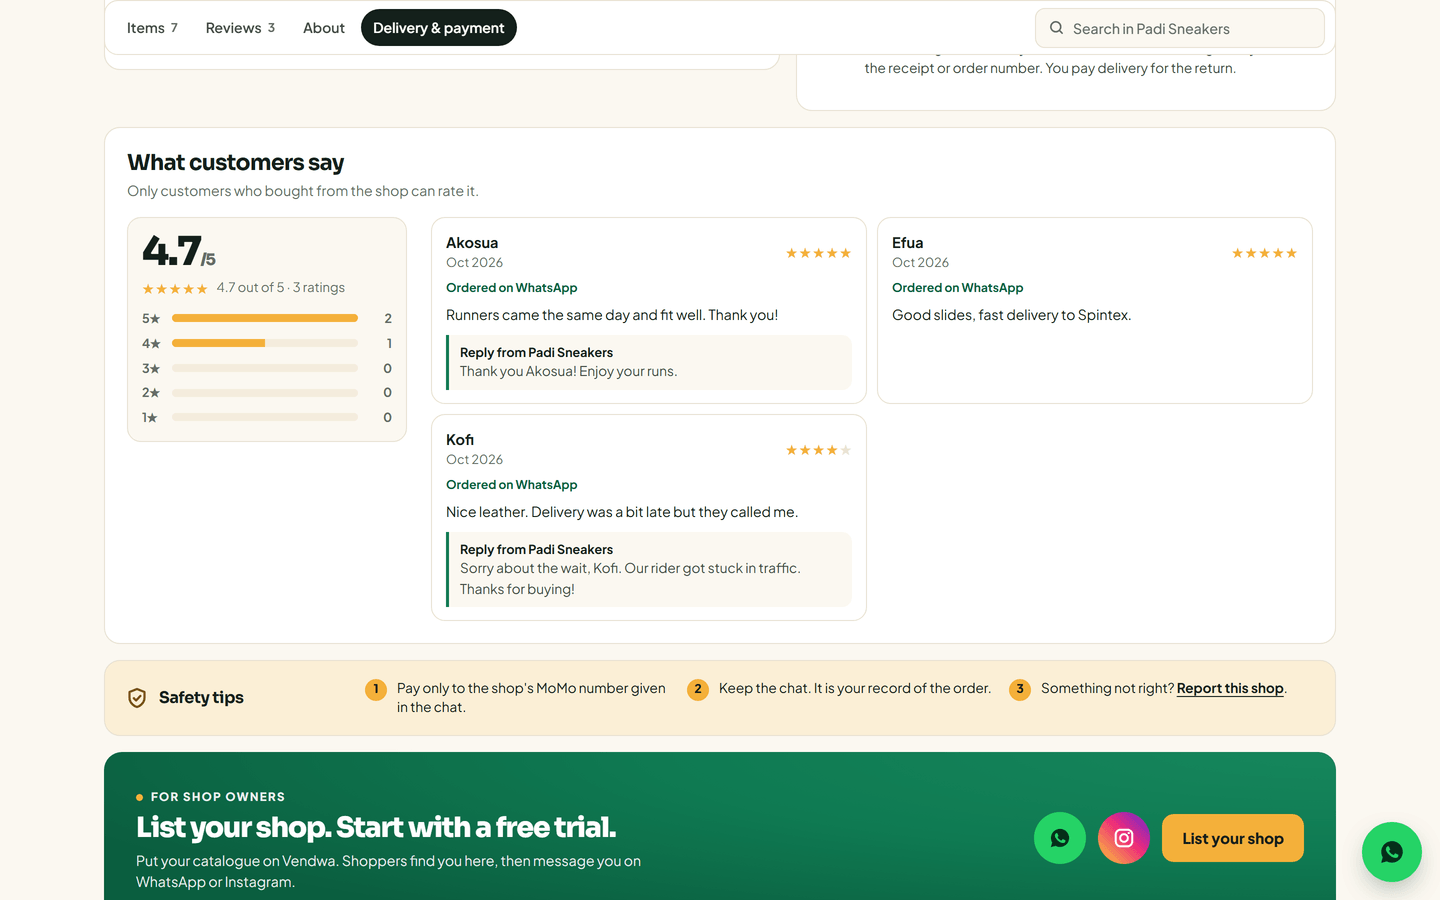The width and height of the screenshot is (1440, 900).
Task: Click the reviewer name Akosua
Action: point(472,243)
